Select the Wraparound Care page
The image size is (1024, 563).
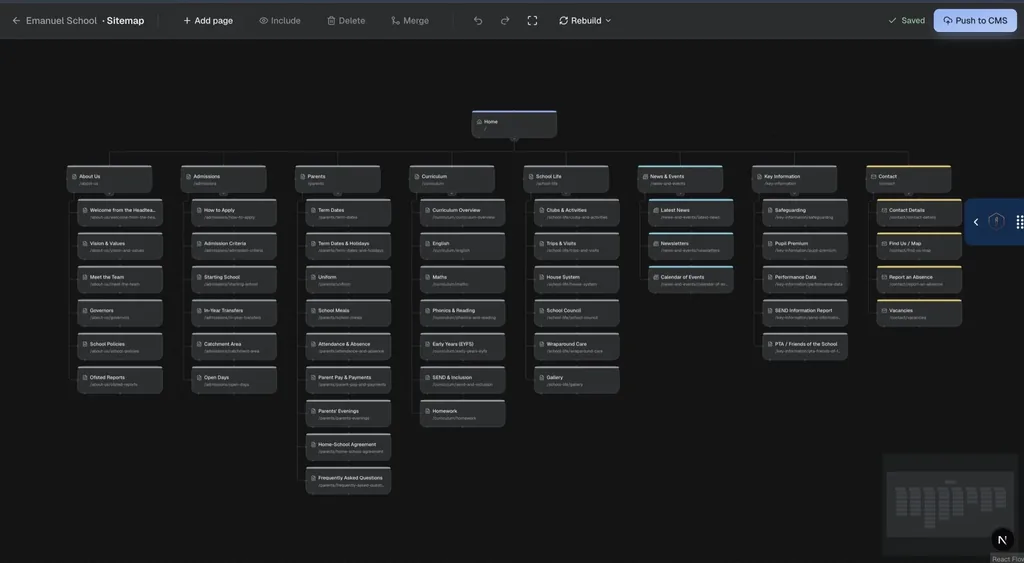pos(577,347)
